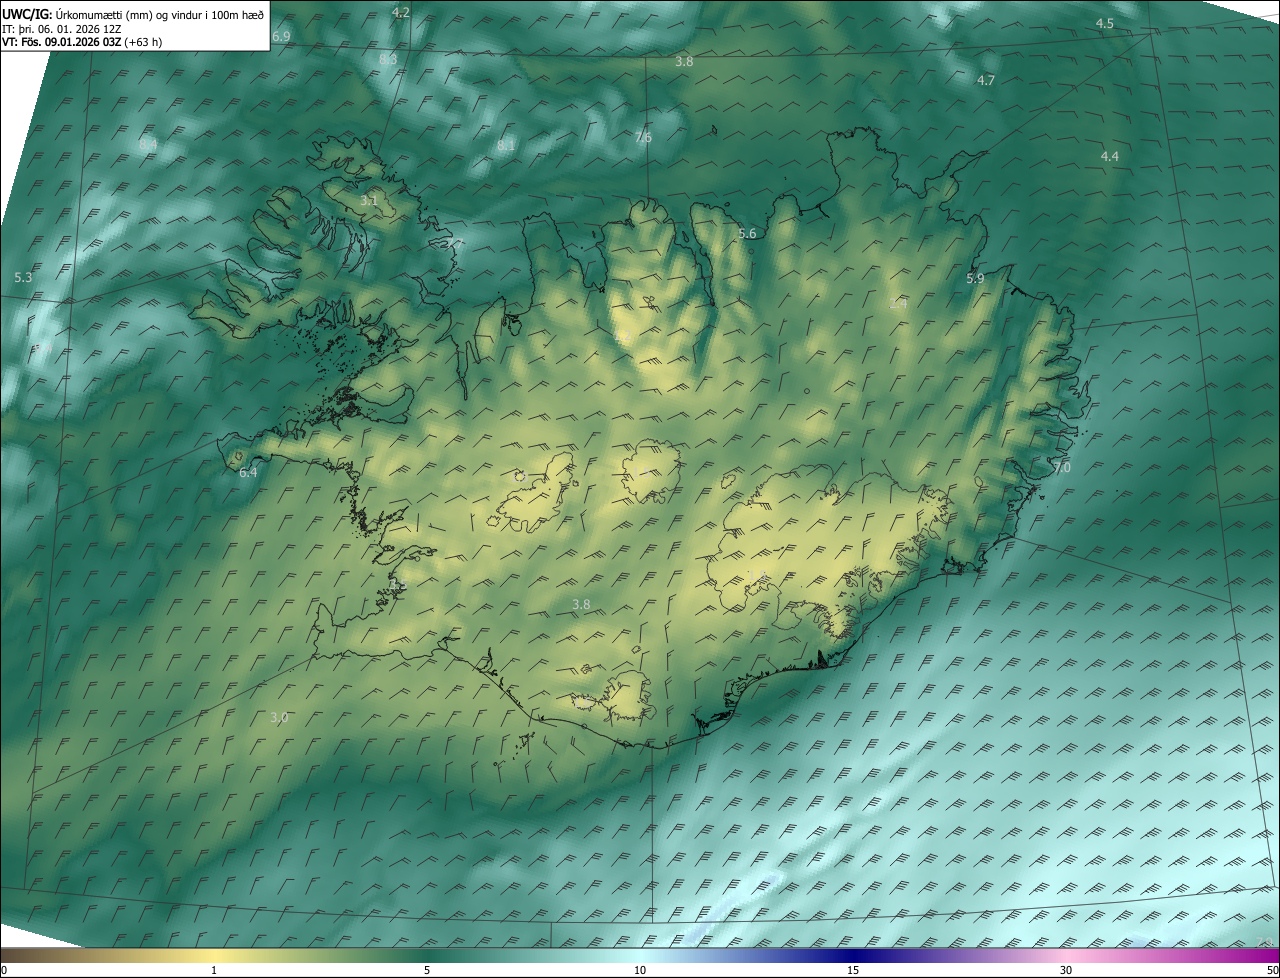Viewport: 1280px width, 978px height.
Task: Click the pale yellow segment of the color bar
Action: [214, 956]
